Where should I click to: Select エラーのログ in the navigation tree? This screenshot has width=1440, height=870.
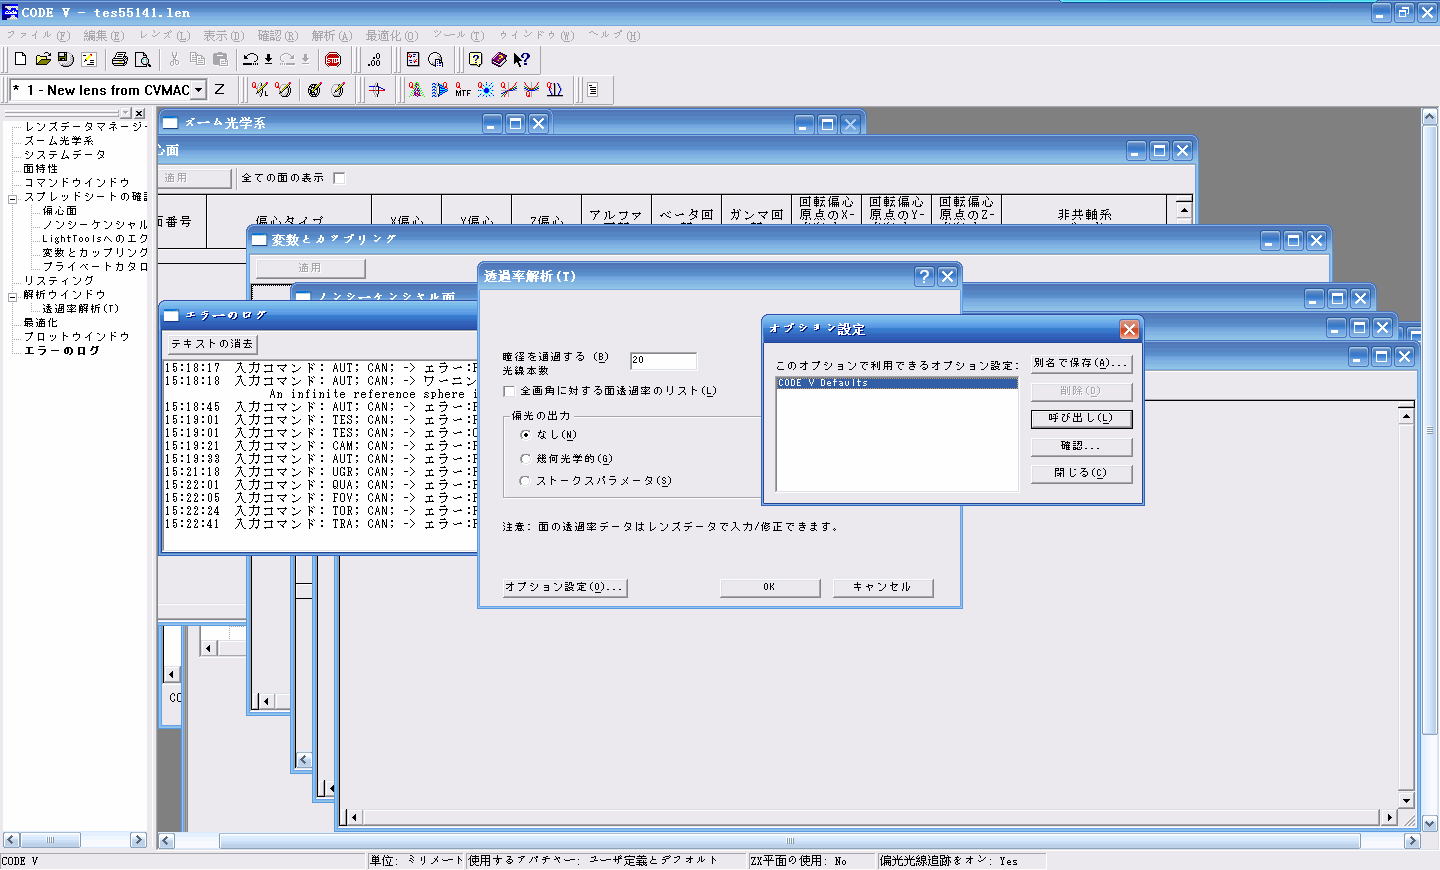click(x=62, y=351)
